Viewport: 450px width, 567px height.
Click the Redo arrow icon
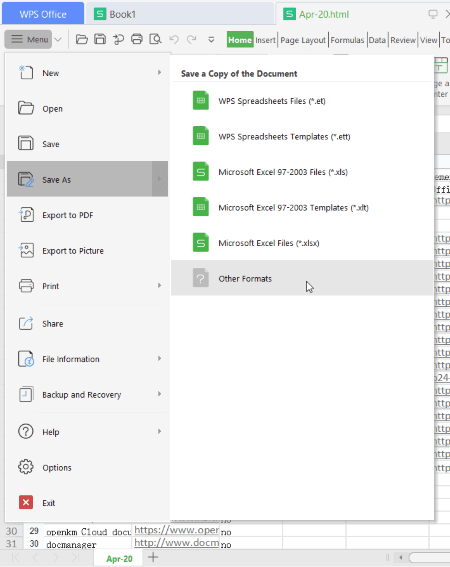(192, 39)
